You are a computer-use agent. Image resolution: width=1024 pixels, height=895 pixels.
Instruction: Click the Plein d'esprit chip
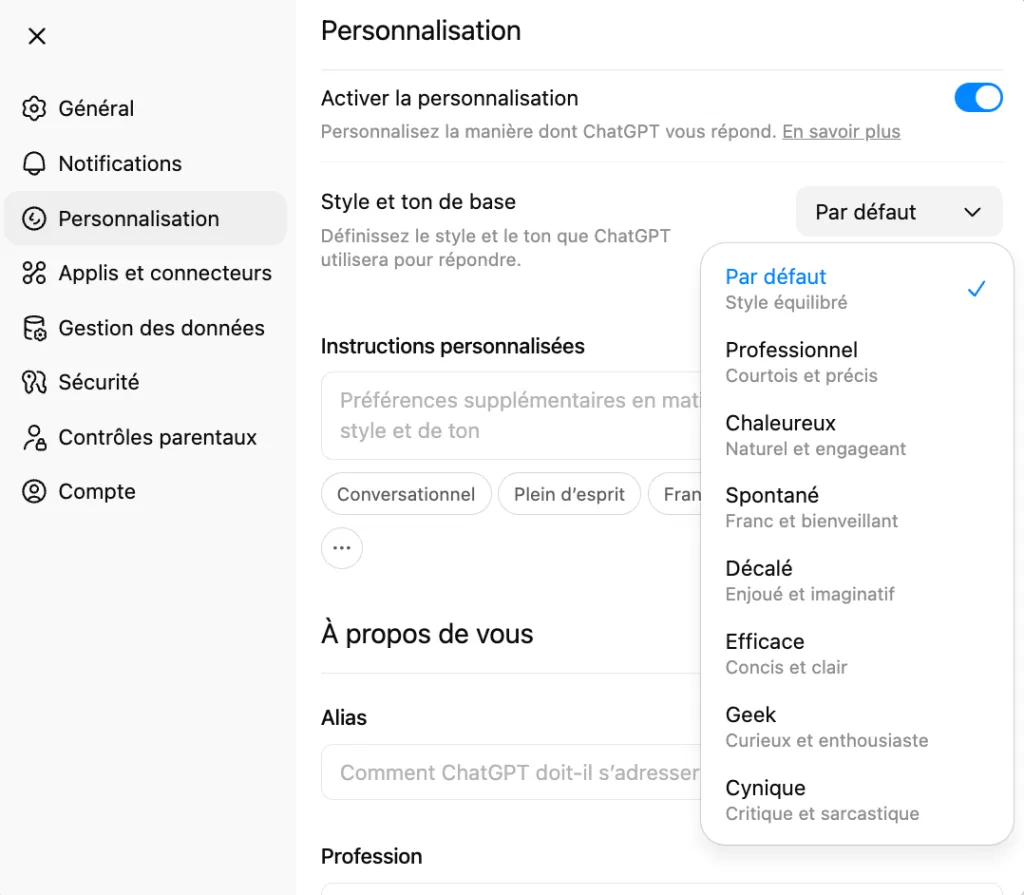[569, 494]
